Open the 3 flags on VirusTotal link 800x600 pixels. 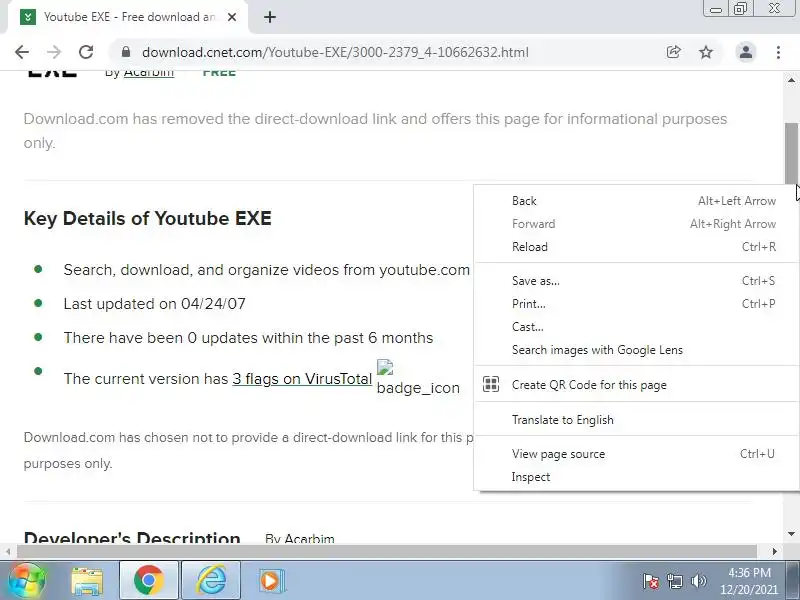click(302, 379)
